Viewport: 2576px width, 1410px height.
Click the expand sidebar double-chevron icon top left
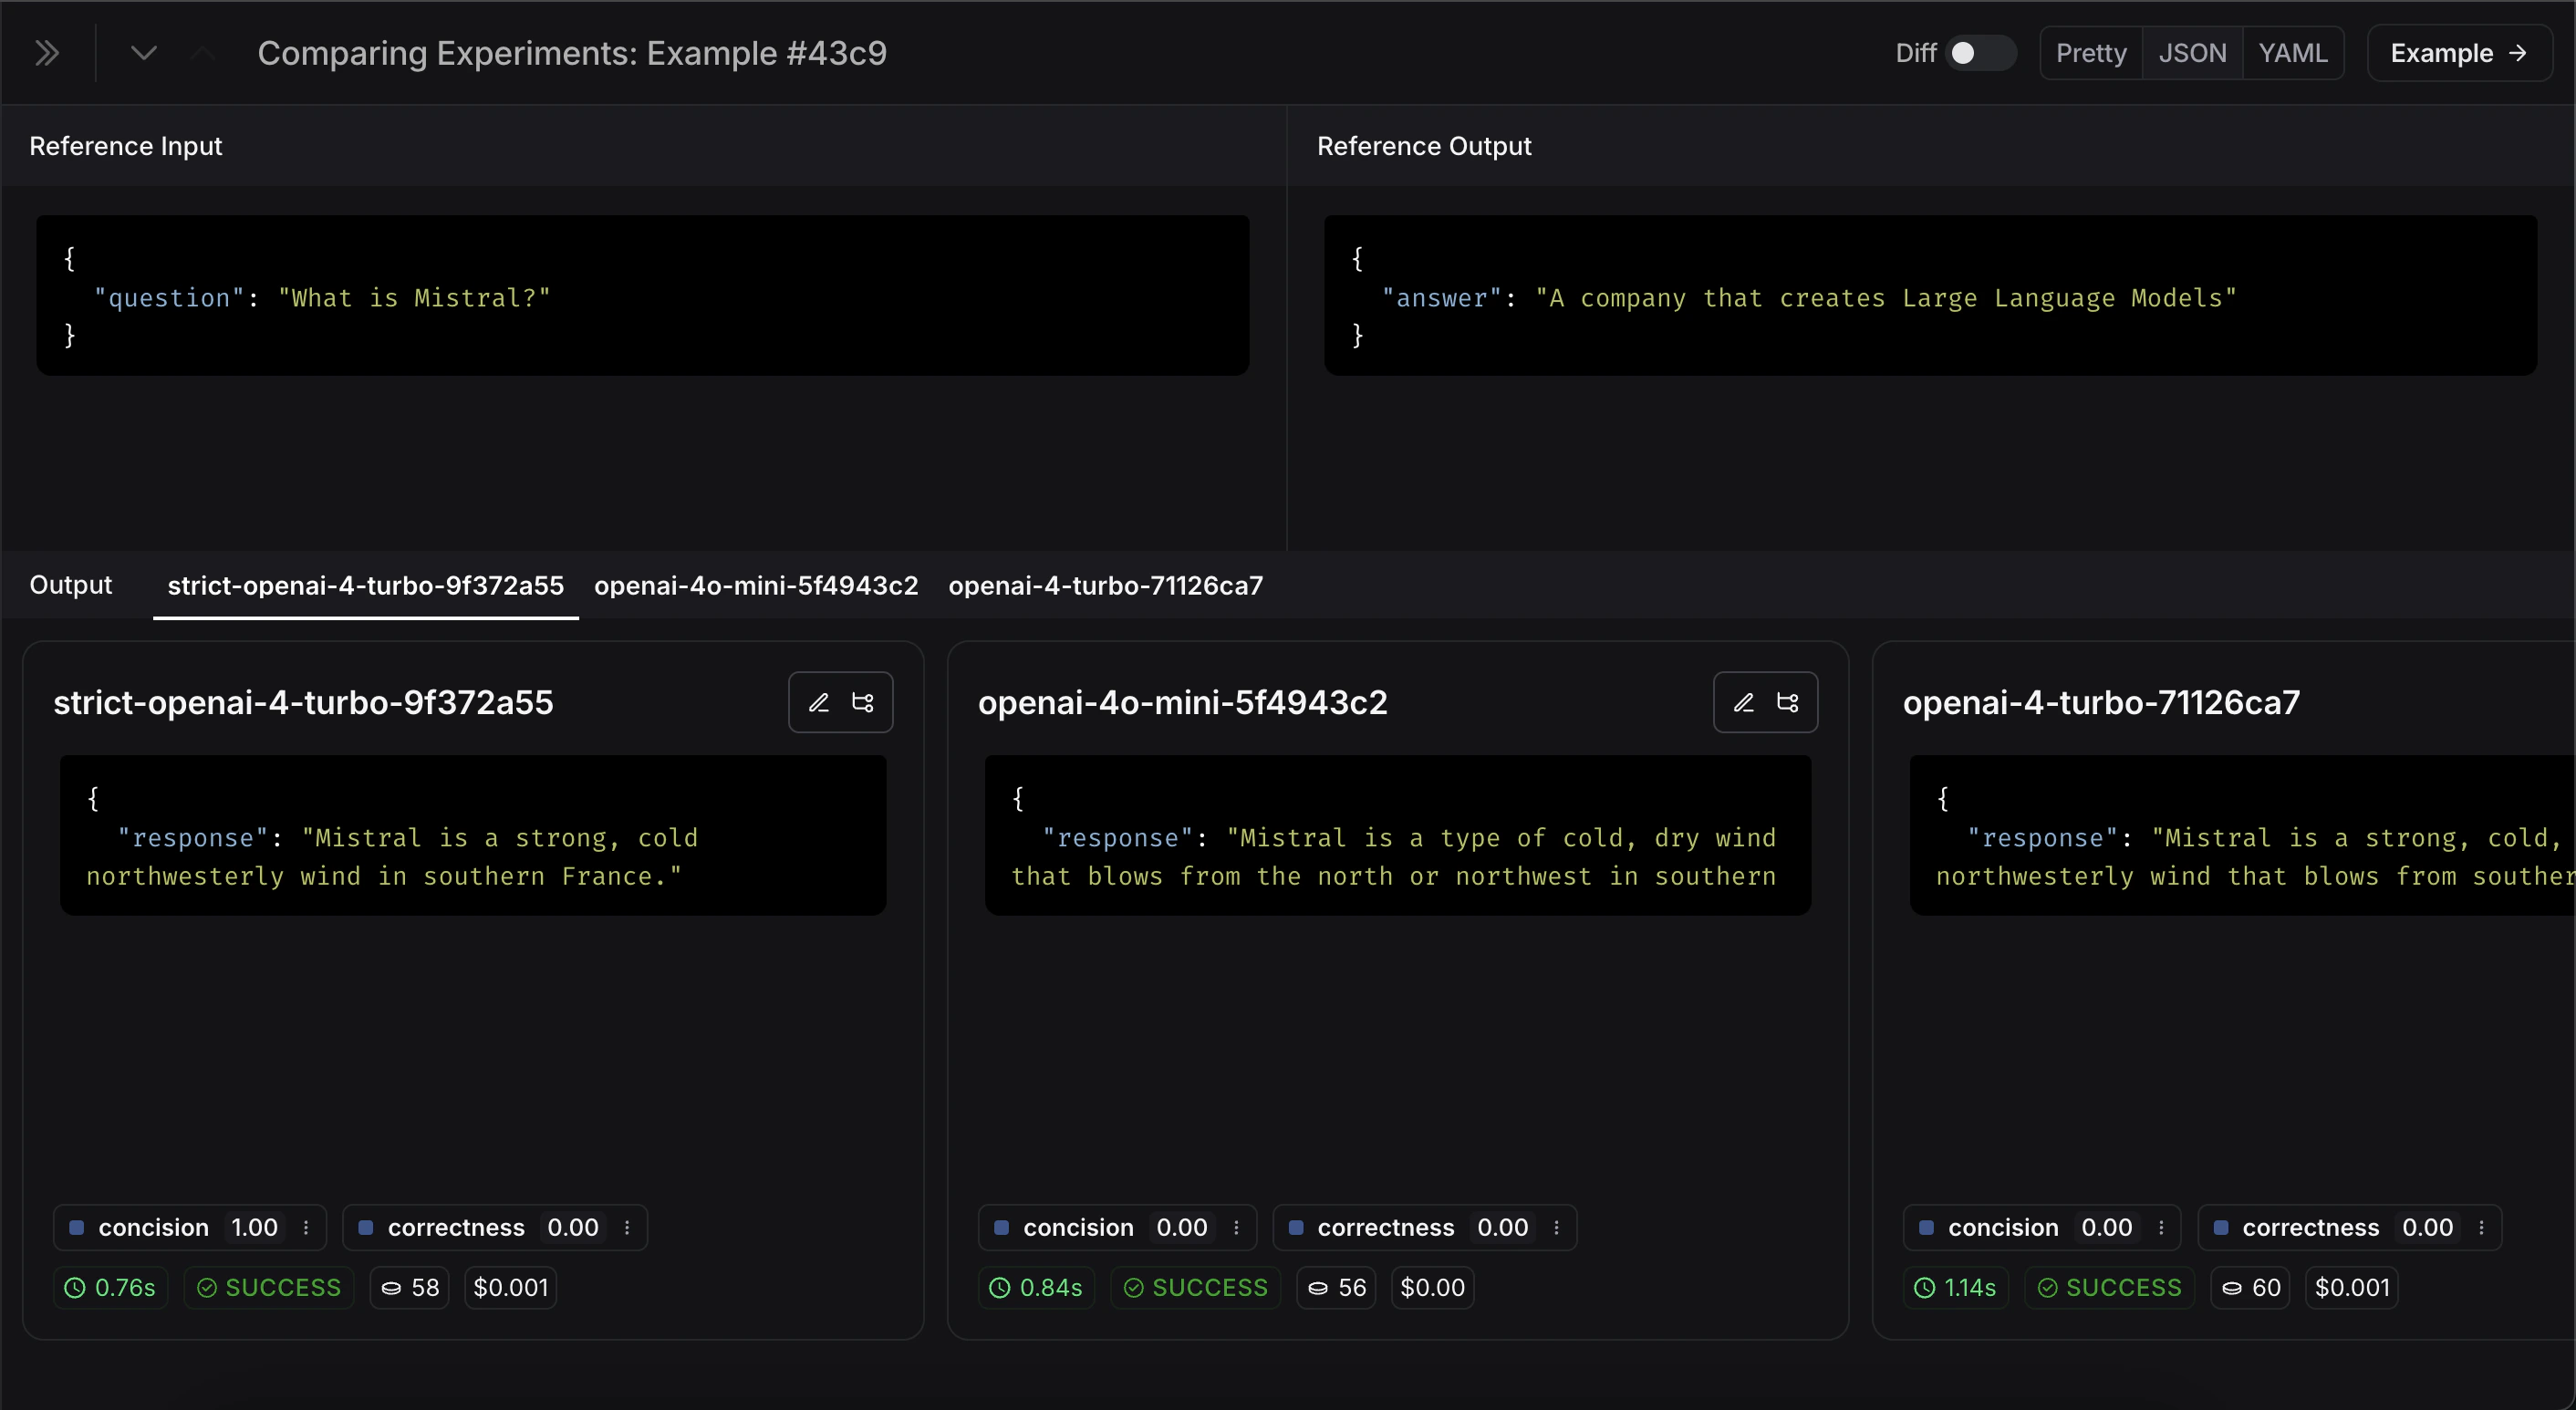click(x=47, y=53)
